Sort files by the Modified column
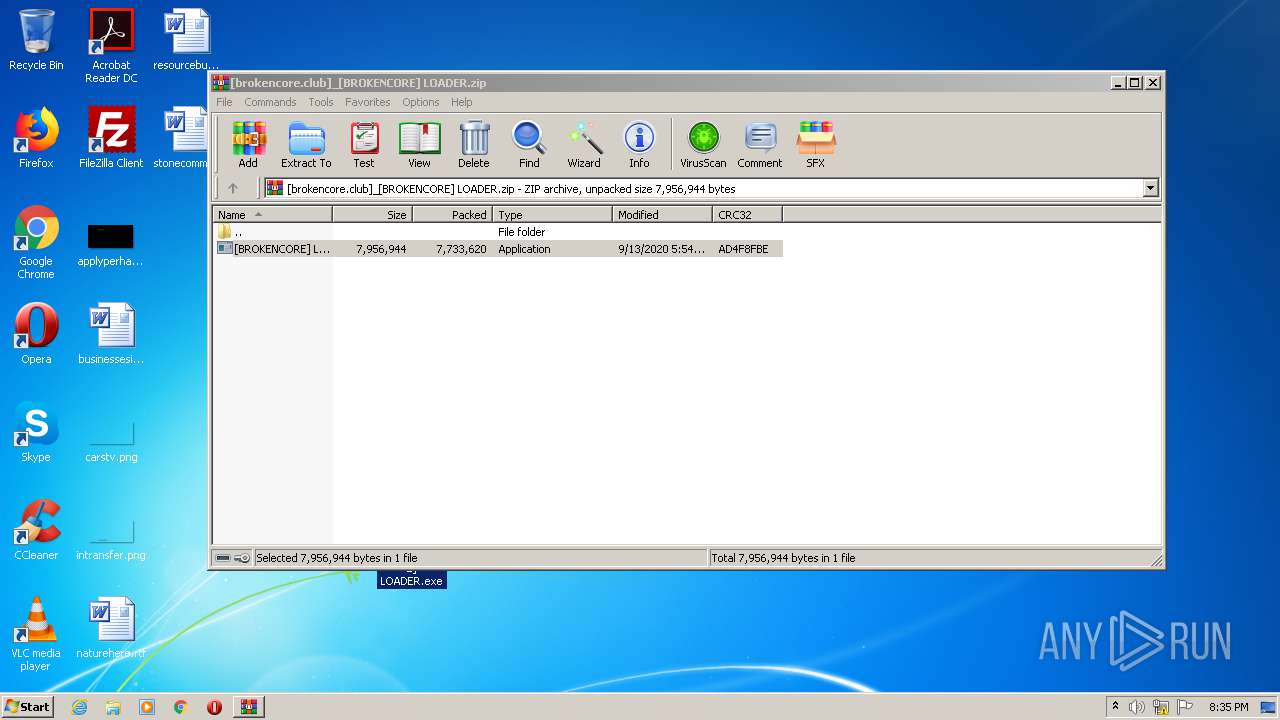The width and height of the screenshot is (1280, 720). coord(663,215)
